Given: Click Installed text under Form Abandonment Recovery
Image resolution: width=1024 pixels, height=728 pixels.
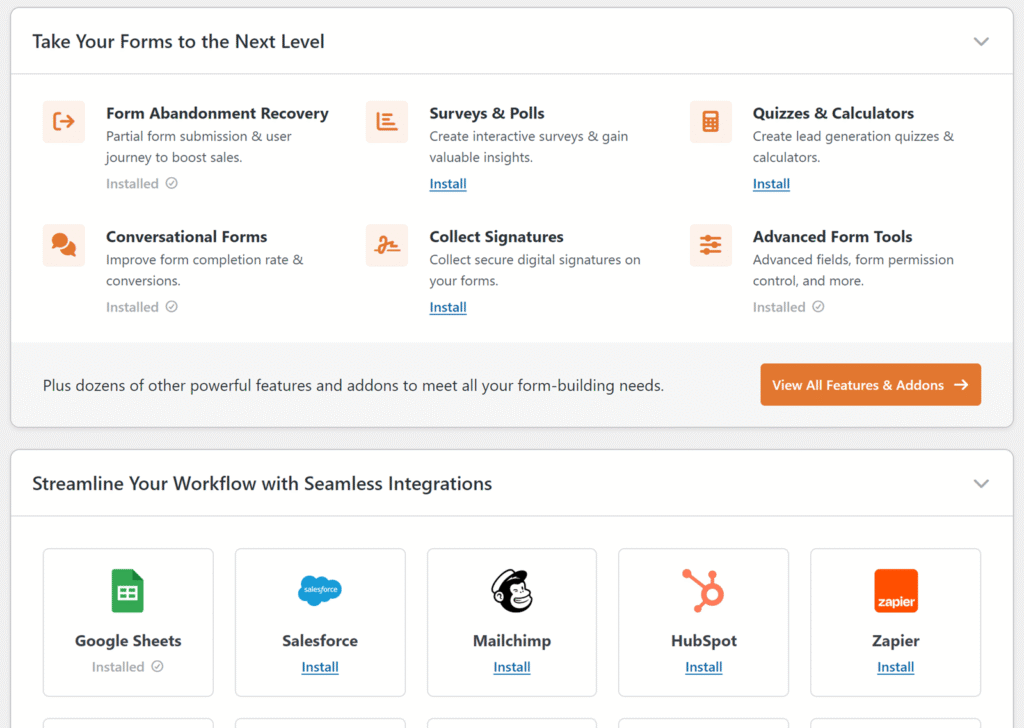Looking at the screenshot, I should [x=133, y=183].
